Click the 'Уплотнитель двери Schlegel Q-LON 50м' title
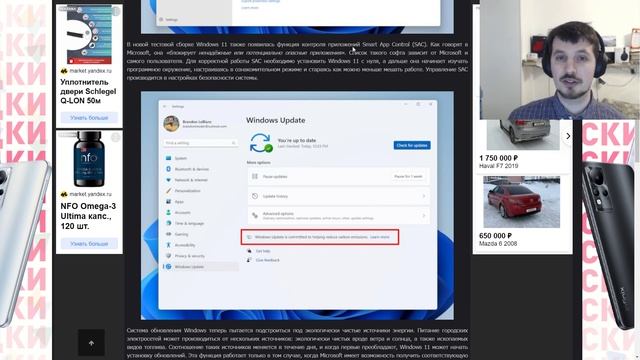Viewport: 640px width, 360px height. click(88, 91)
